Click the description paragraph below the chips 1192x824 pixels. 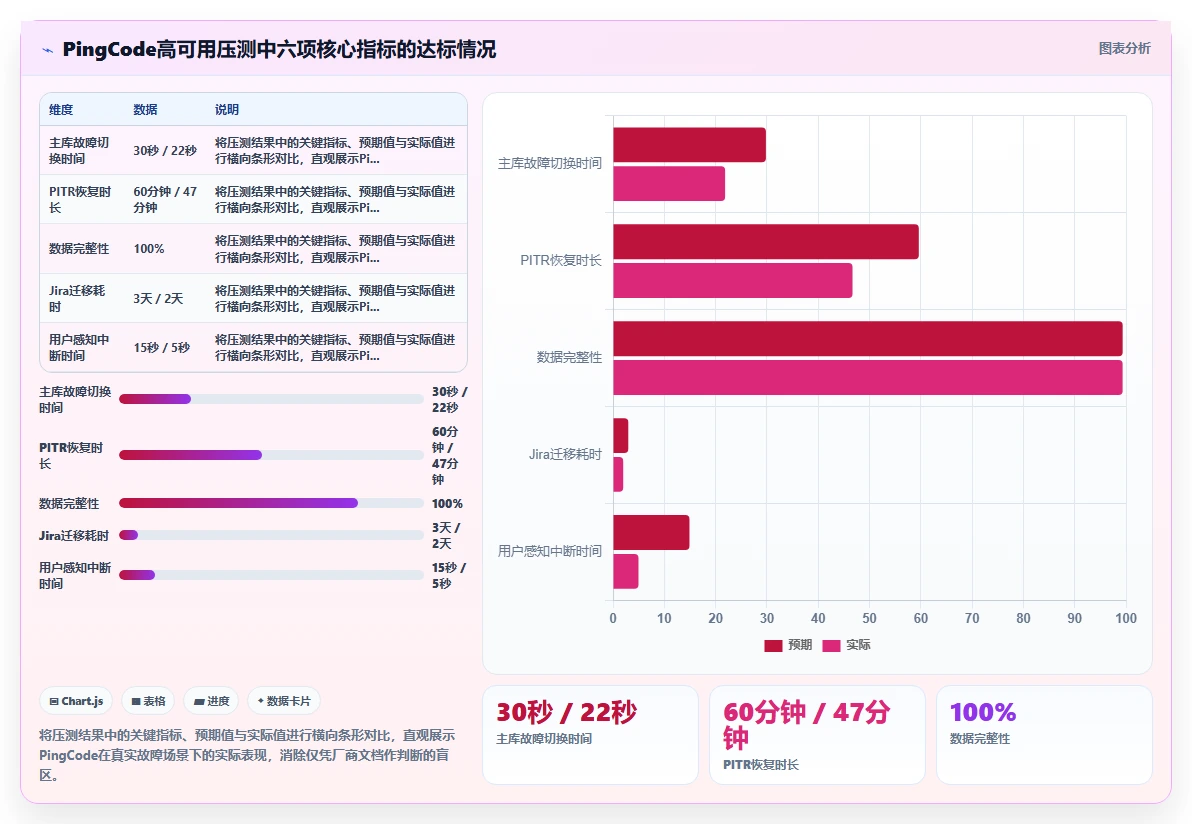coord(248,755)
